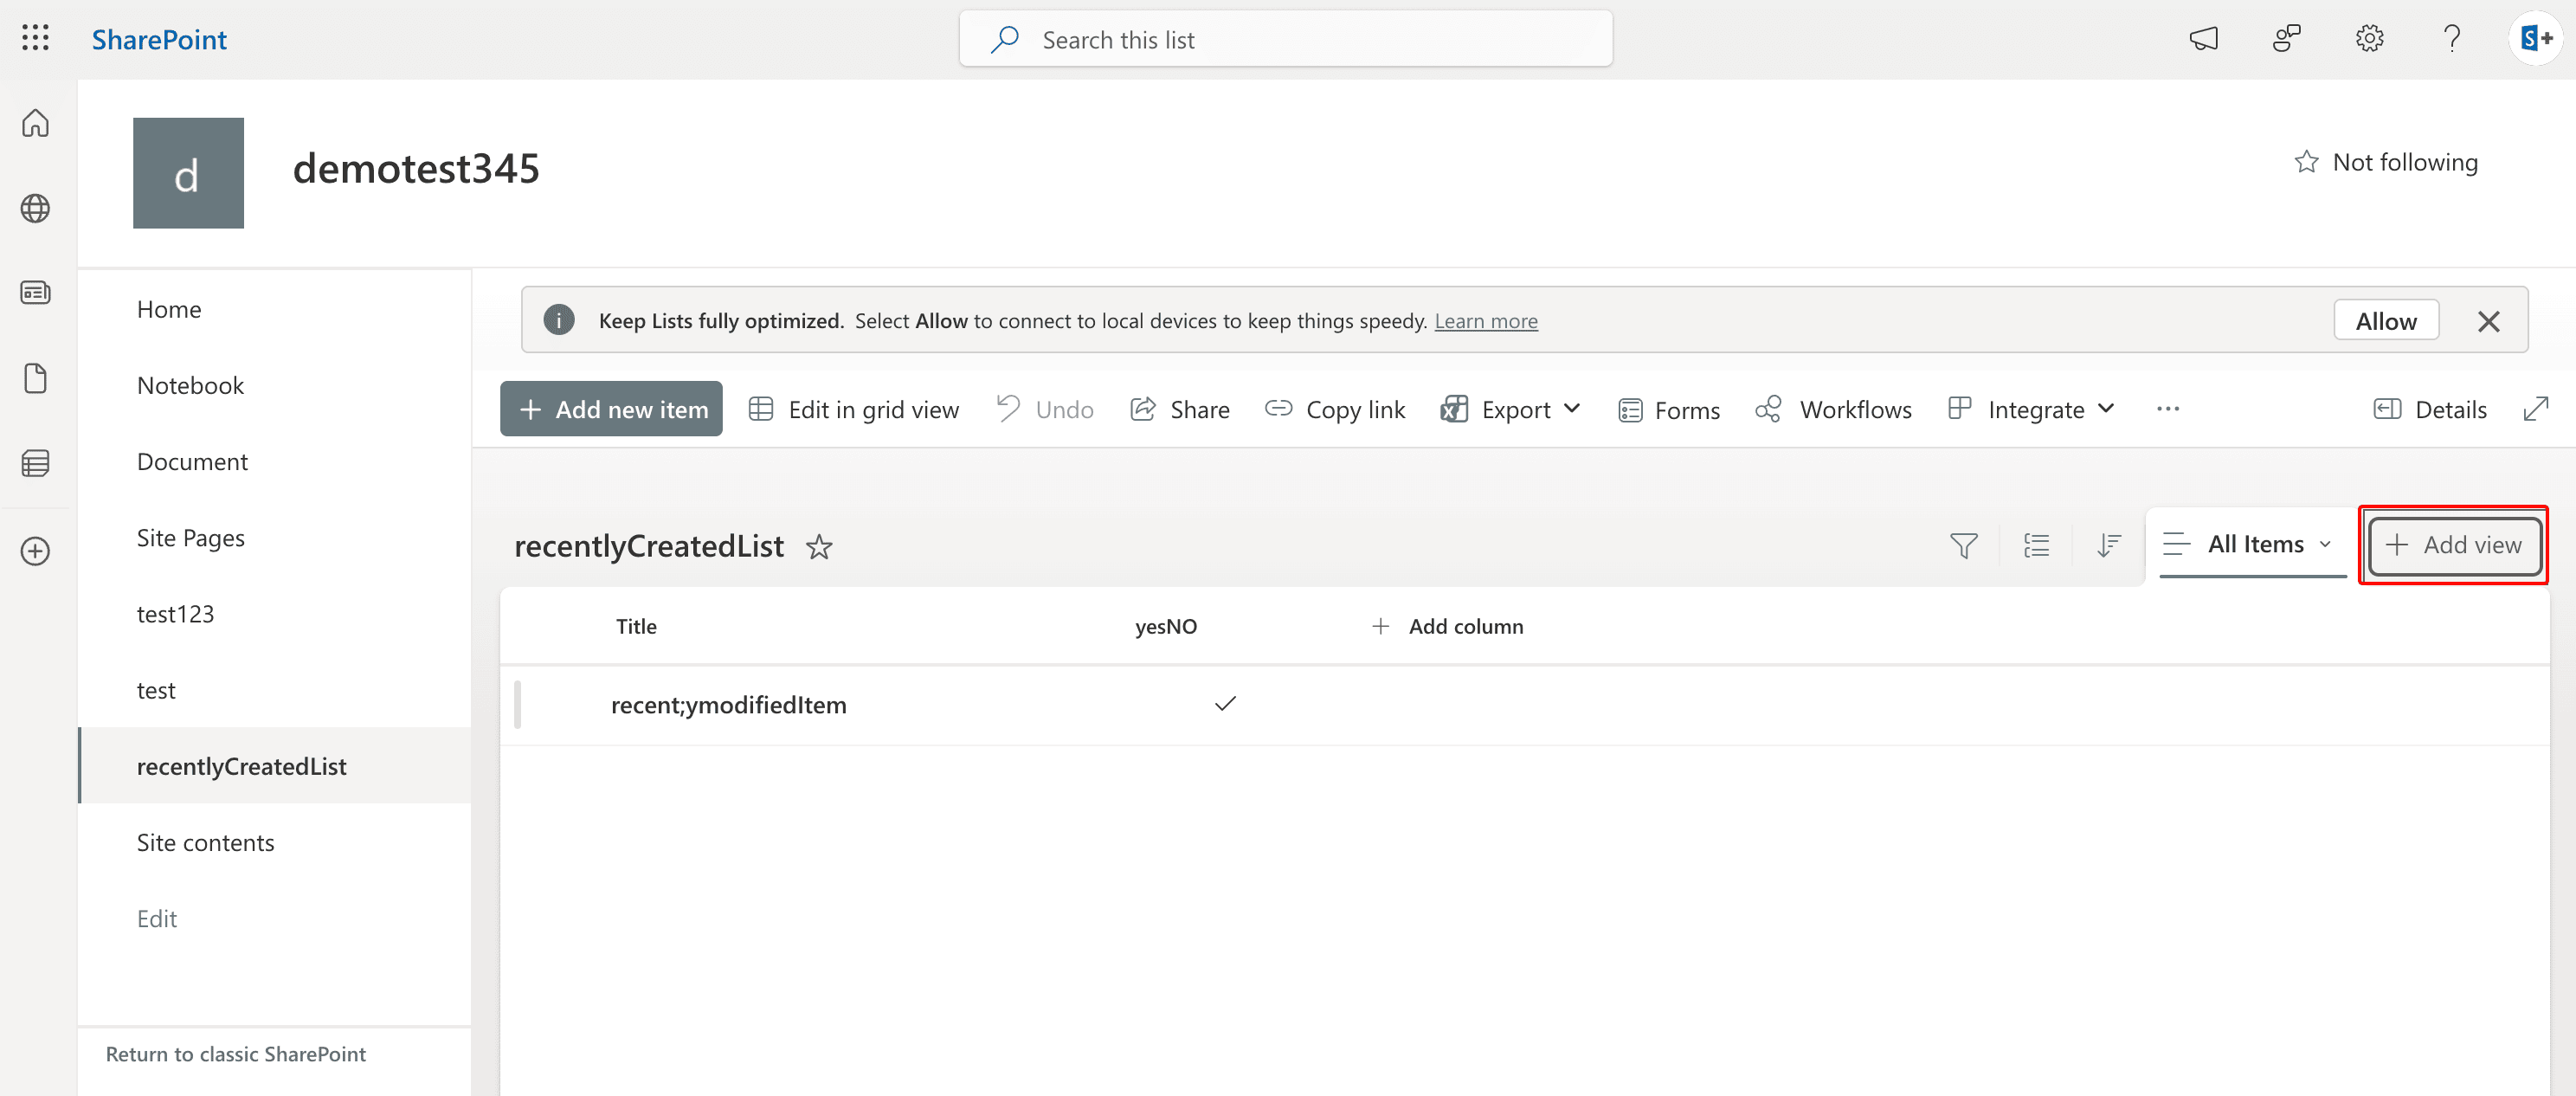Select the Export to Excel icon
2576x1096 pixels.
1455,409
